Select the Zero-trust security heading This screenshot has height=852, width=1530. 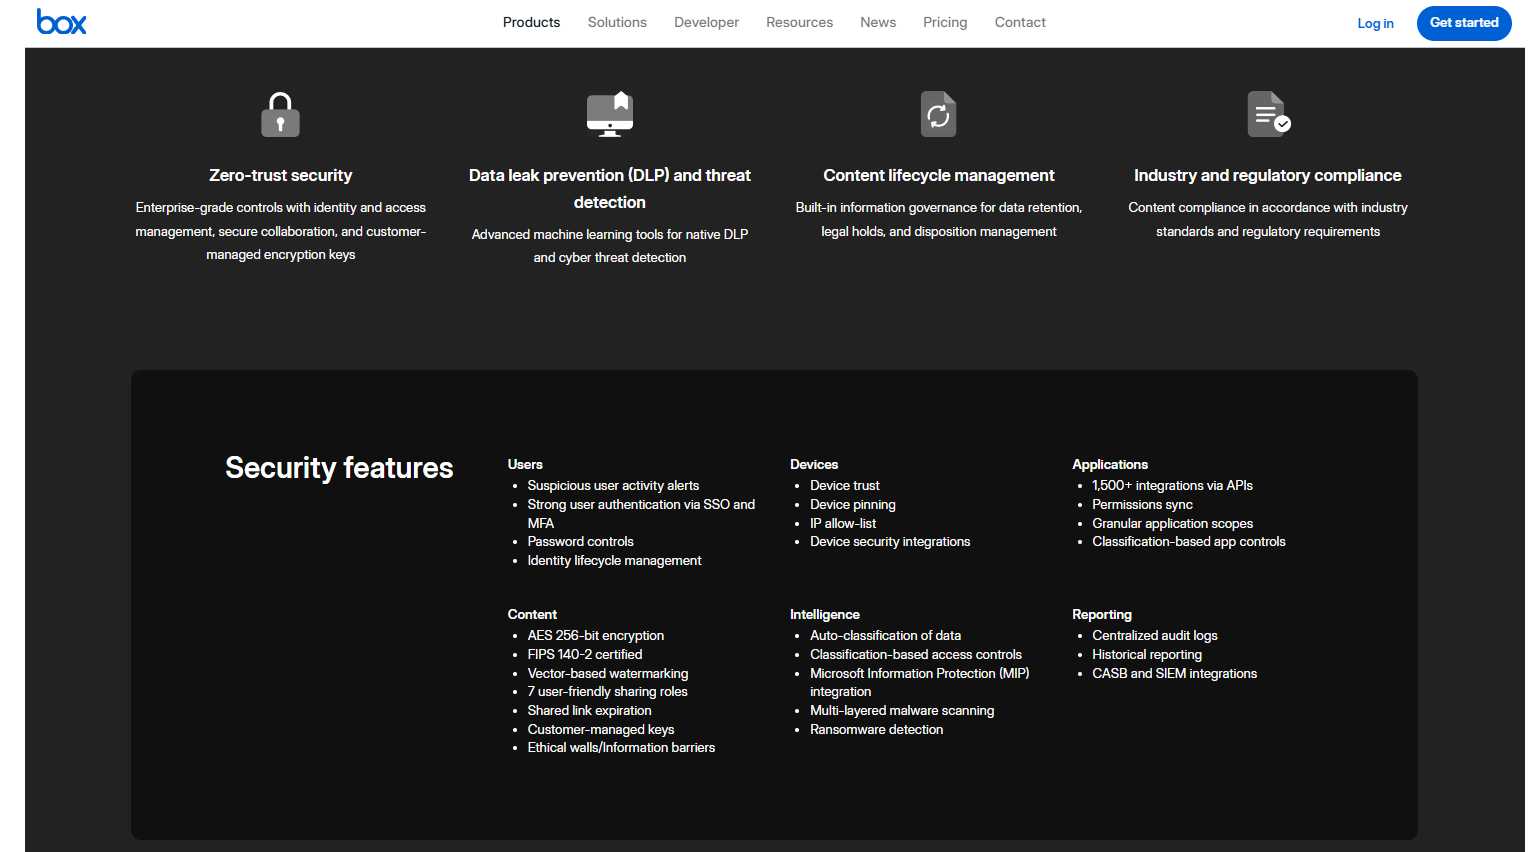click(280, 175)
